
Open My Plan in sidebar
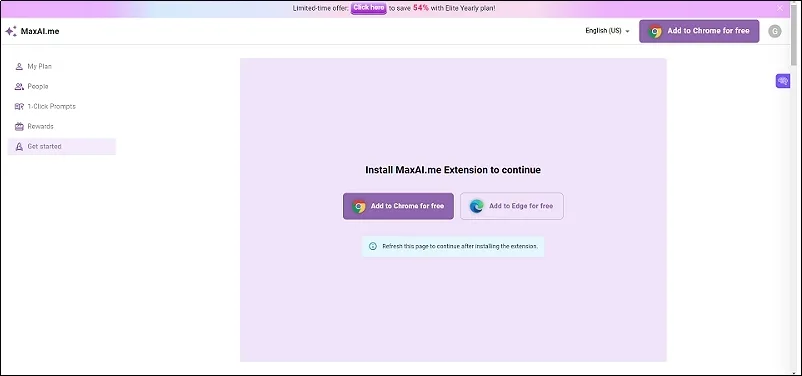click(62, 67)
